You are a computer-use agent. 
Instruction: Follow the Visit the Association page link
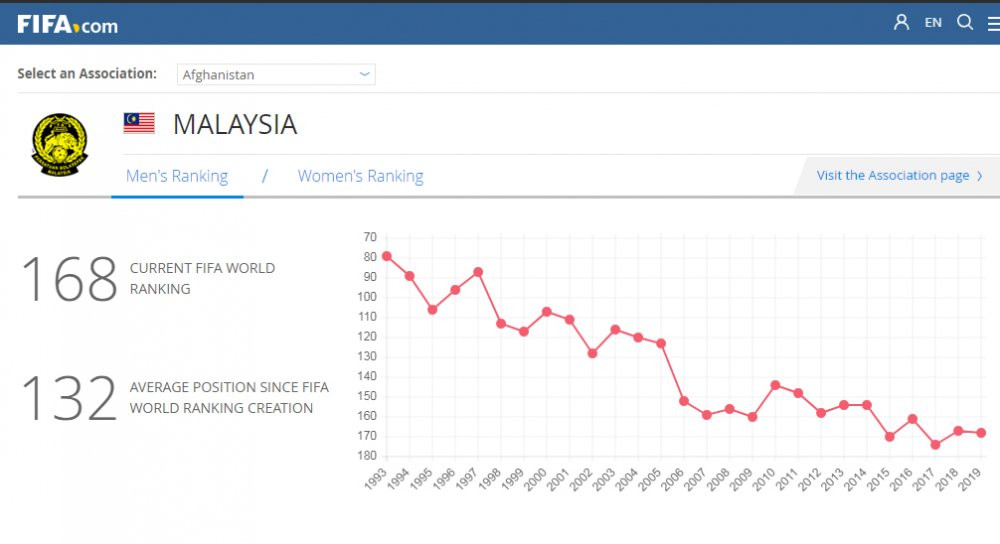tap(892, 176)
